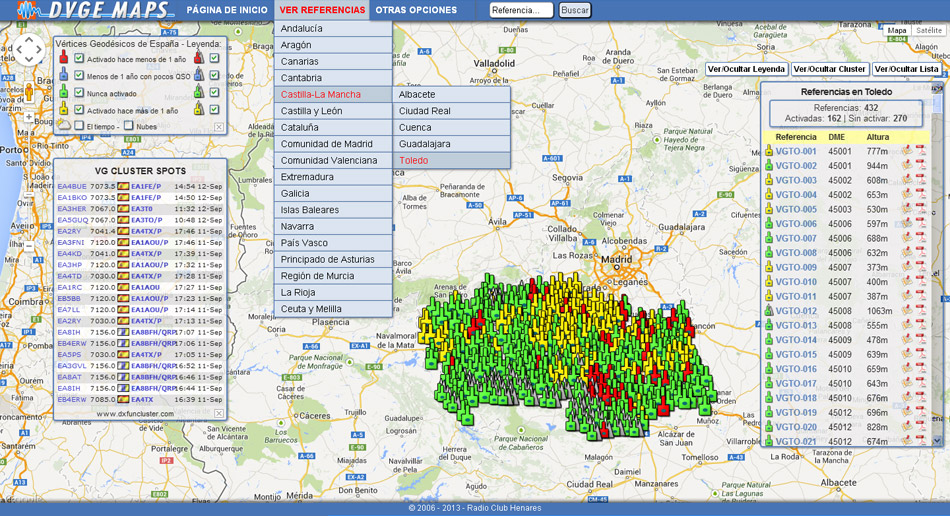Open the OTRAS OPCIONES menu
The width and height of the screenshot is (950, 516).
click(x=416, y=10)
